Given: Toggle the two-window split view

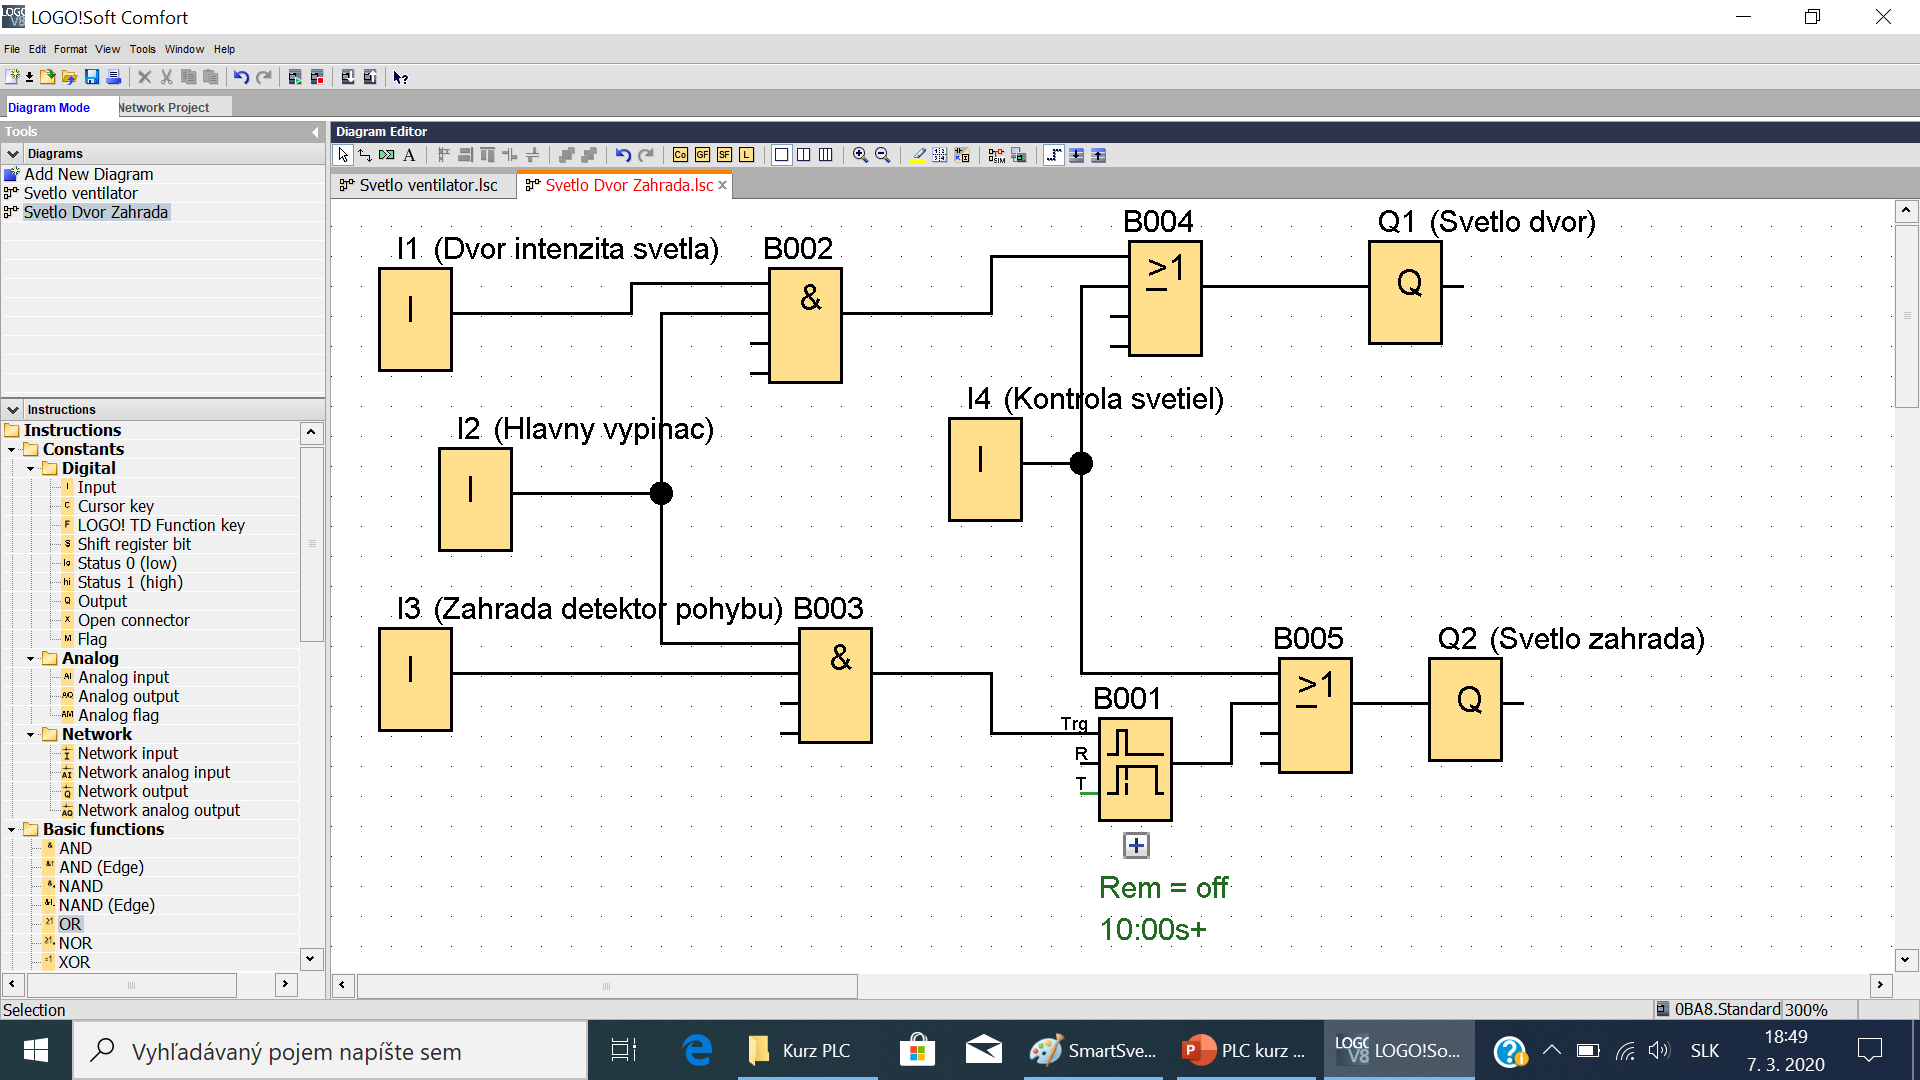Looking at the screenshot, I should tap(803, 155).
